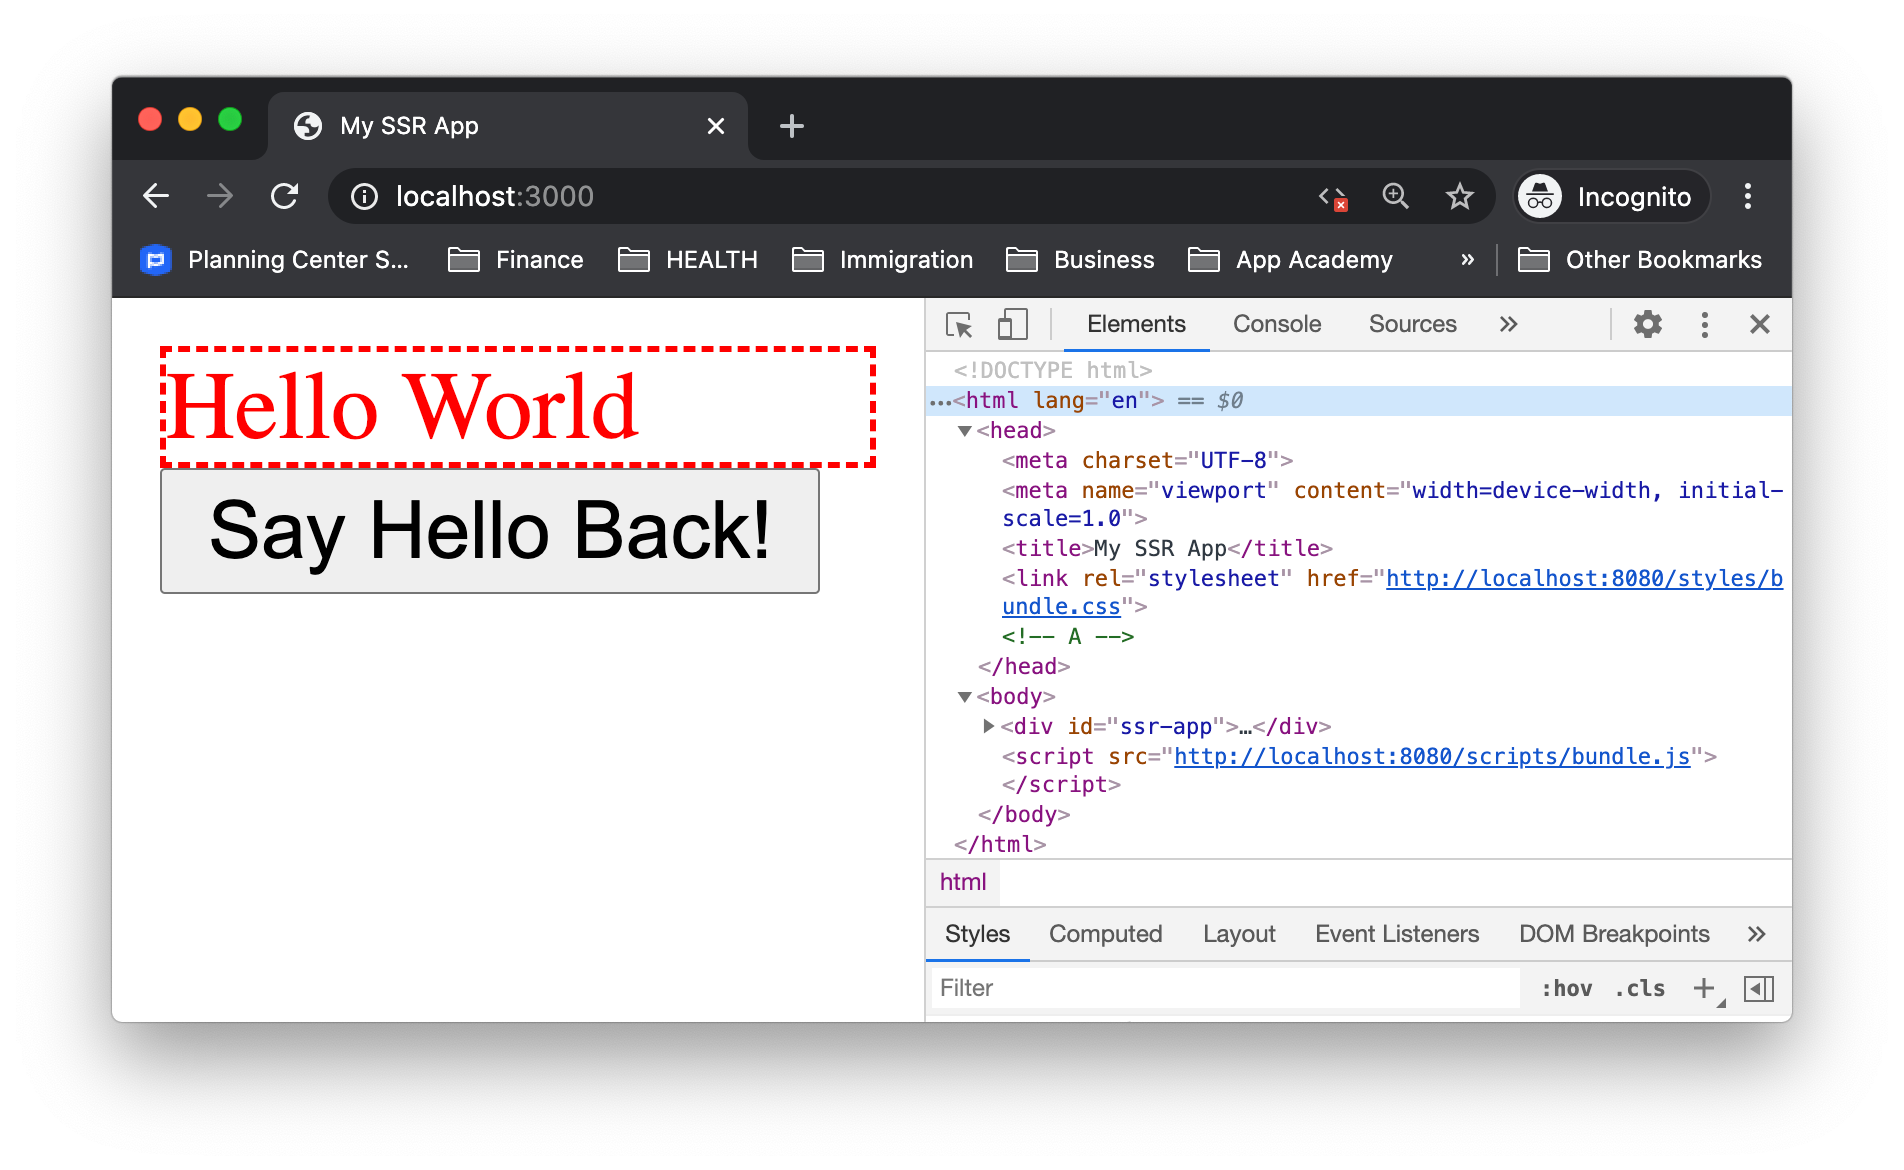Select the meta name="viewport" line
Image resolution: width=1904 pixels, height=1170 pixels.
pyautogui.click(x=1392, y=505)
